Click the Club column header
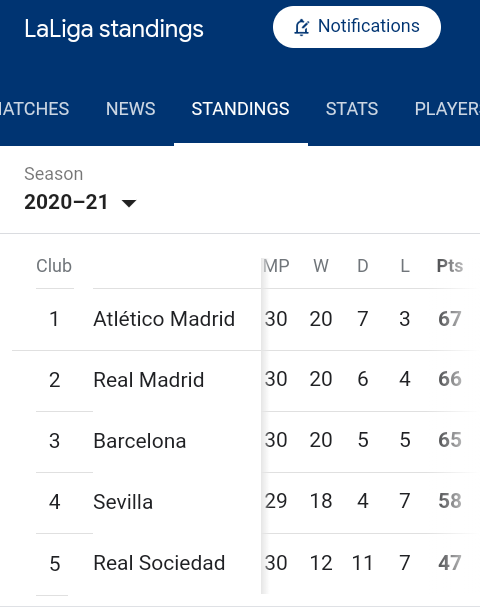 click(54, 266)
